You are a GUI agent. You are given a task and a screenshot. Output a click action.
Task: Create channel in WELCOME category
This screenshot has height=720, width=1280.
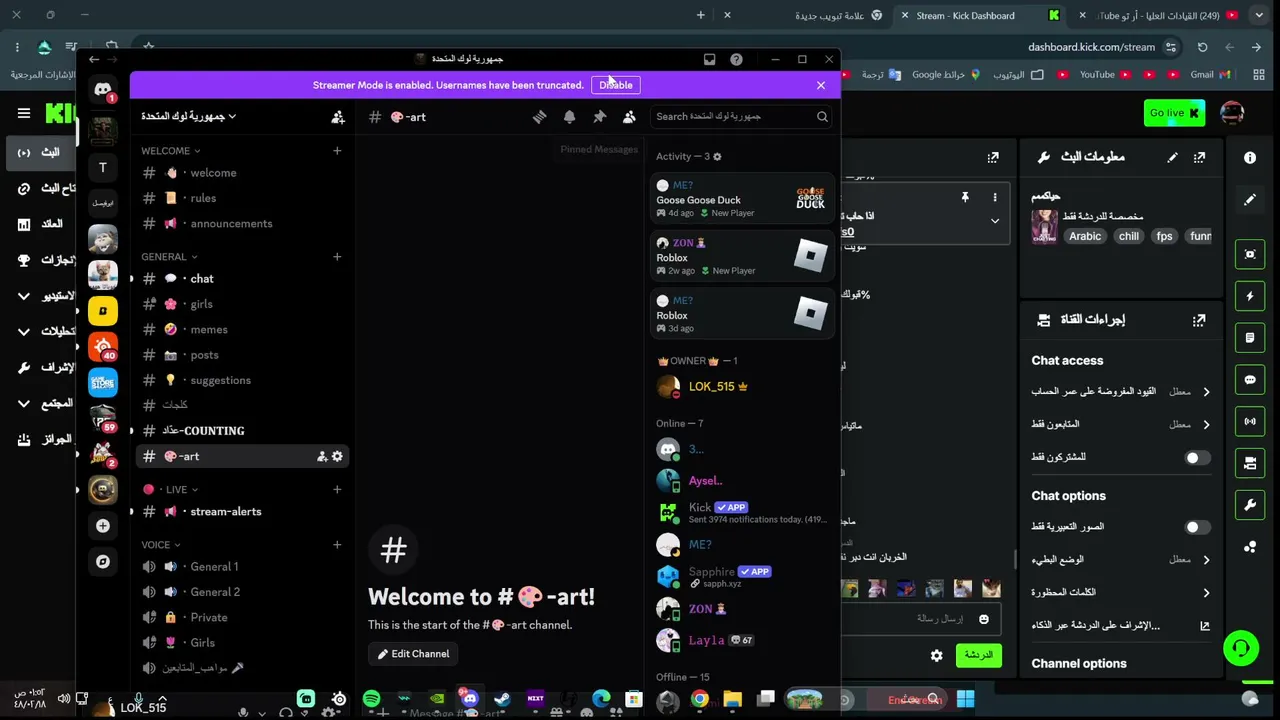337,151
